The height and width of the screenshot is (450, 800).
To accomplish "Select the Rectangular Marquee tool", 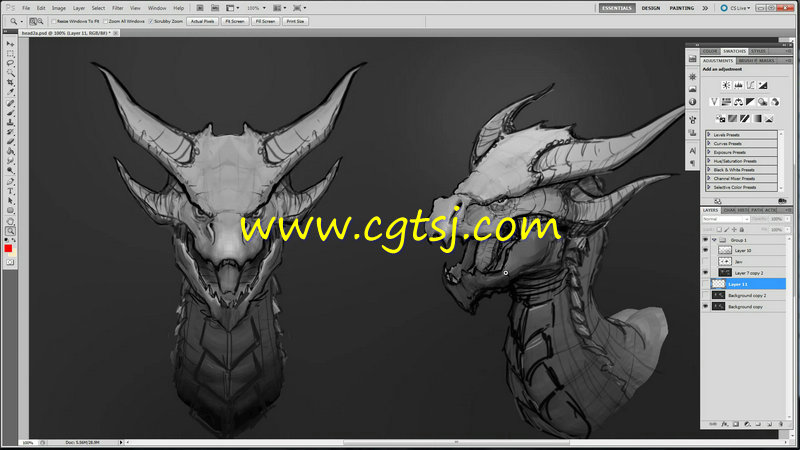I will coord(10,54).
